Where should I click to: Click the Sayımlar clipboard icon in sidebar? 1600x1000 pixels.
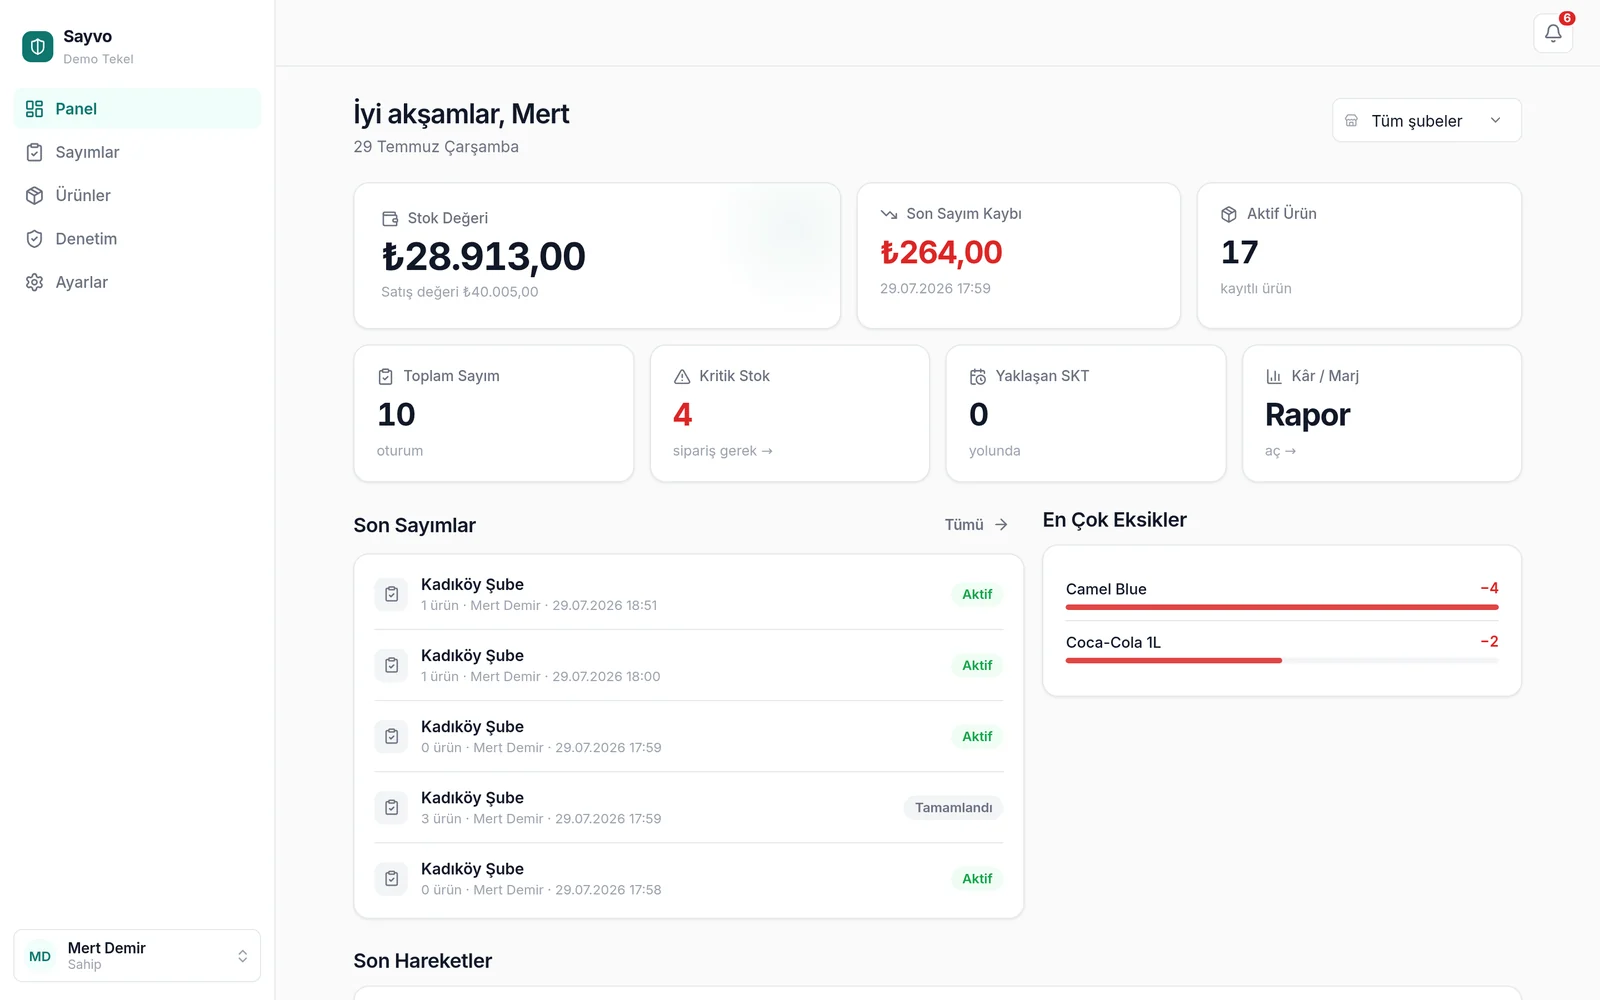34,152
